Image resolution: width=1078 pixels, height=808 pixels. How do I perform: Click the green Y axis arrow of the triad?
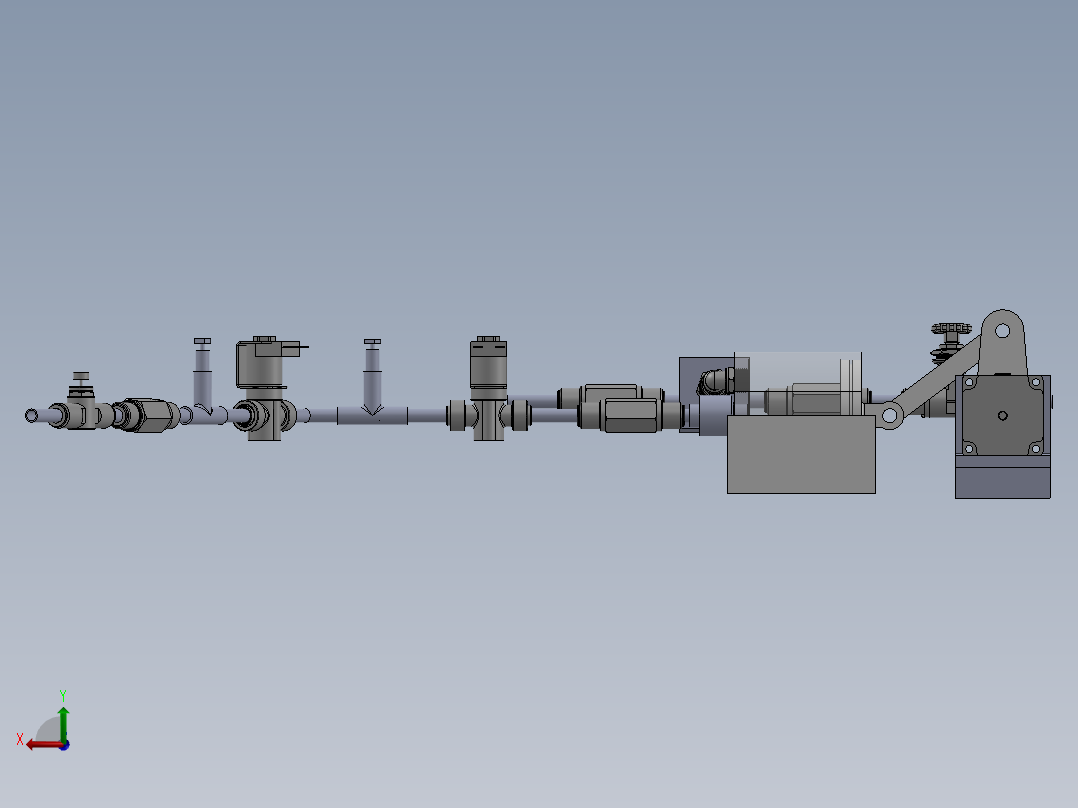coord(63,723)
